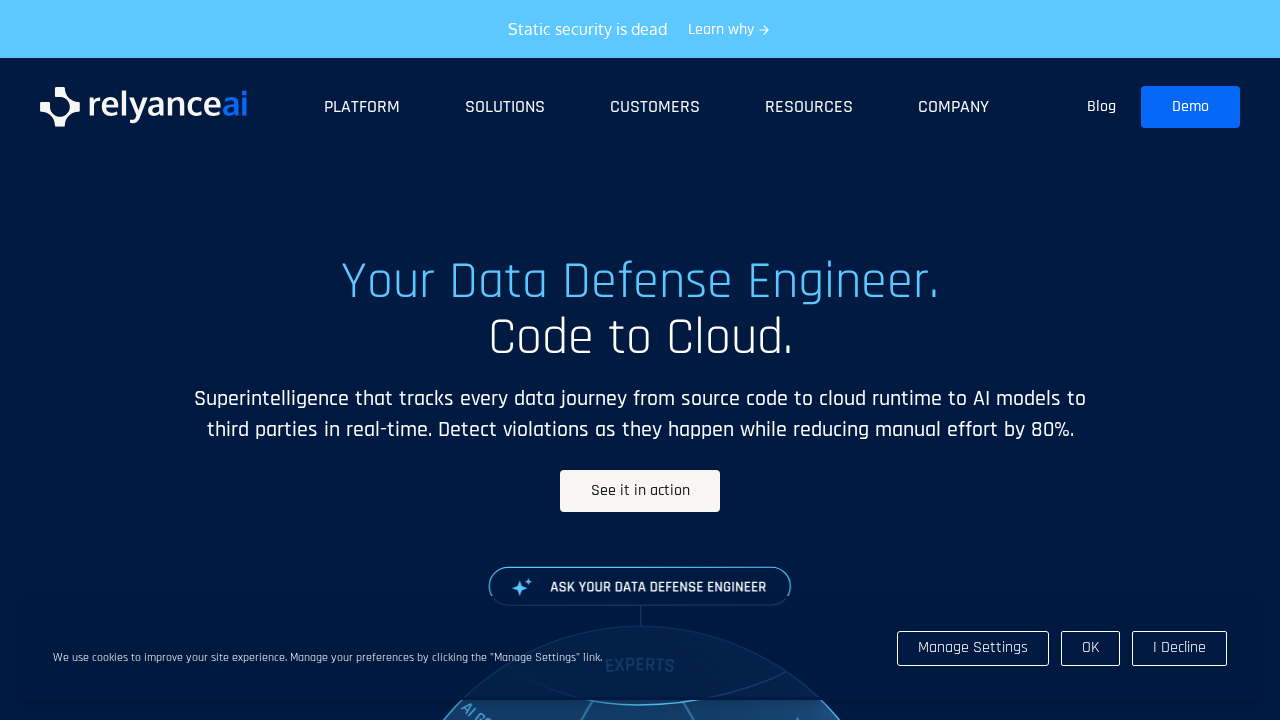Open cookie Manage Settings
Image resolution: width=1280 pixels, height=720 pixels.
click(x=972, y=648)
